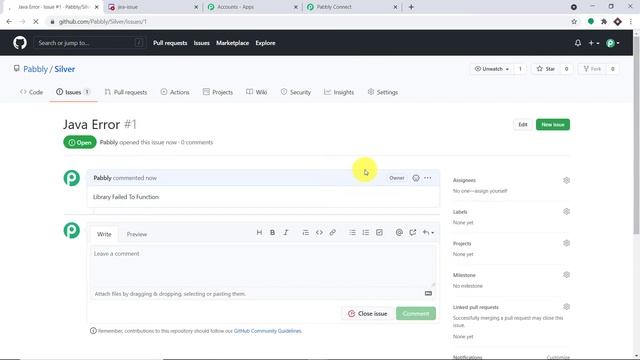Open the Pabbly owner link in breadcrumb
Image resolution: width=640 pixels, height=360 pixels.
click(x=36, y=69)
